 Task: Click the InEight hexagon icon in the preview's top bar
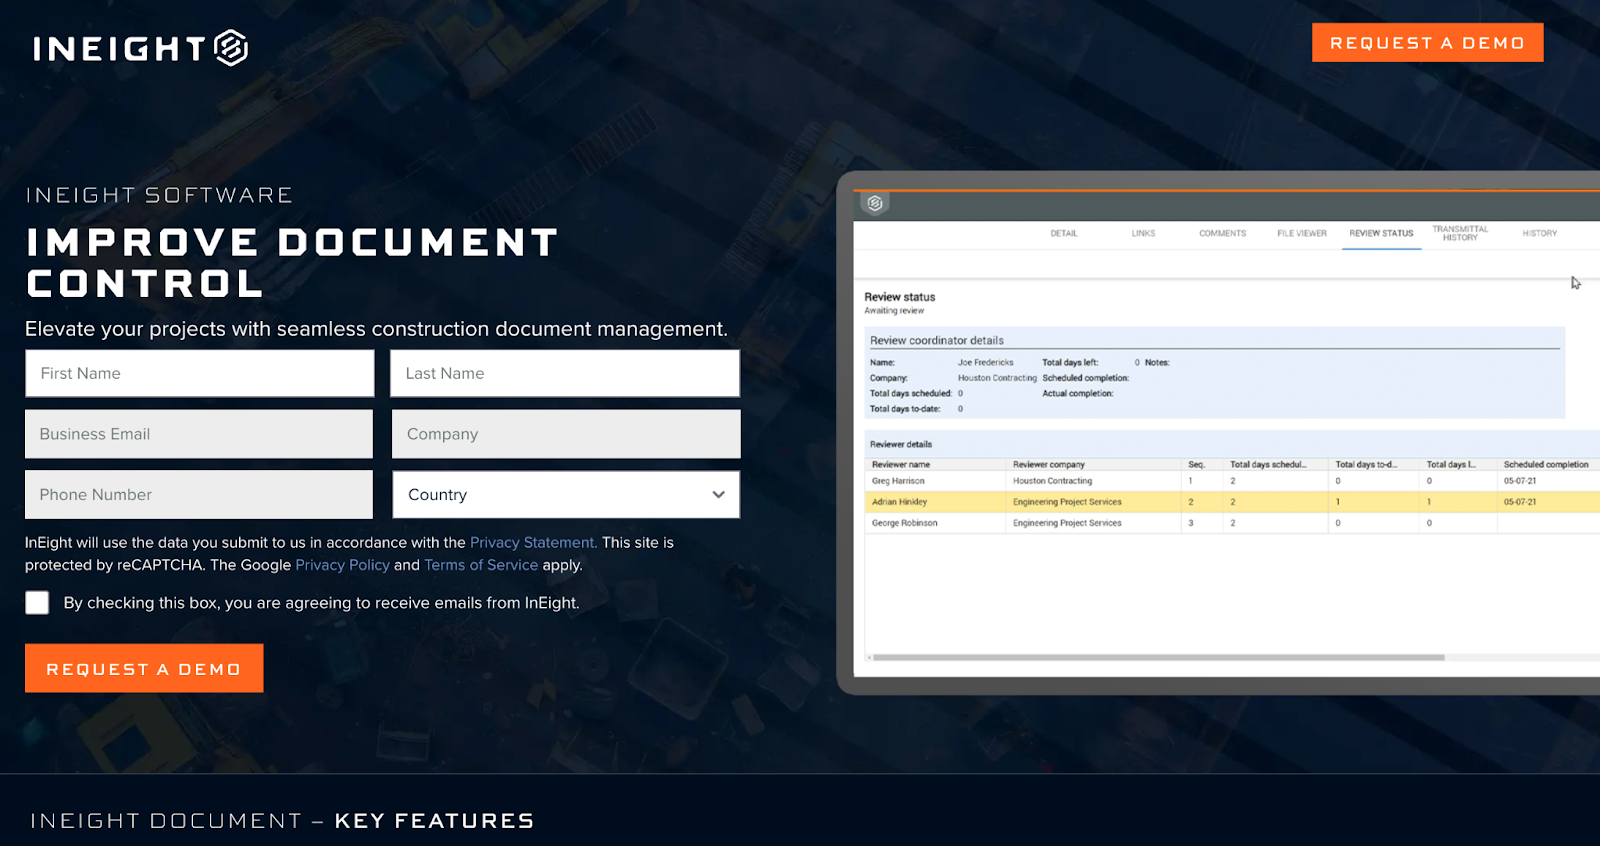[x=875, y=203]
